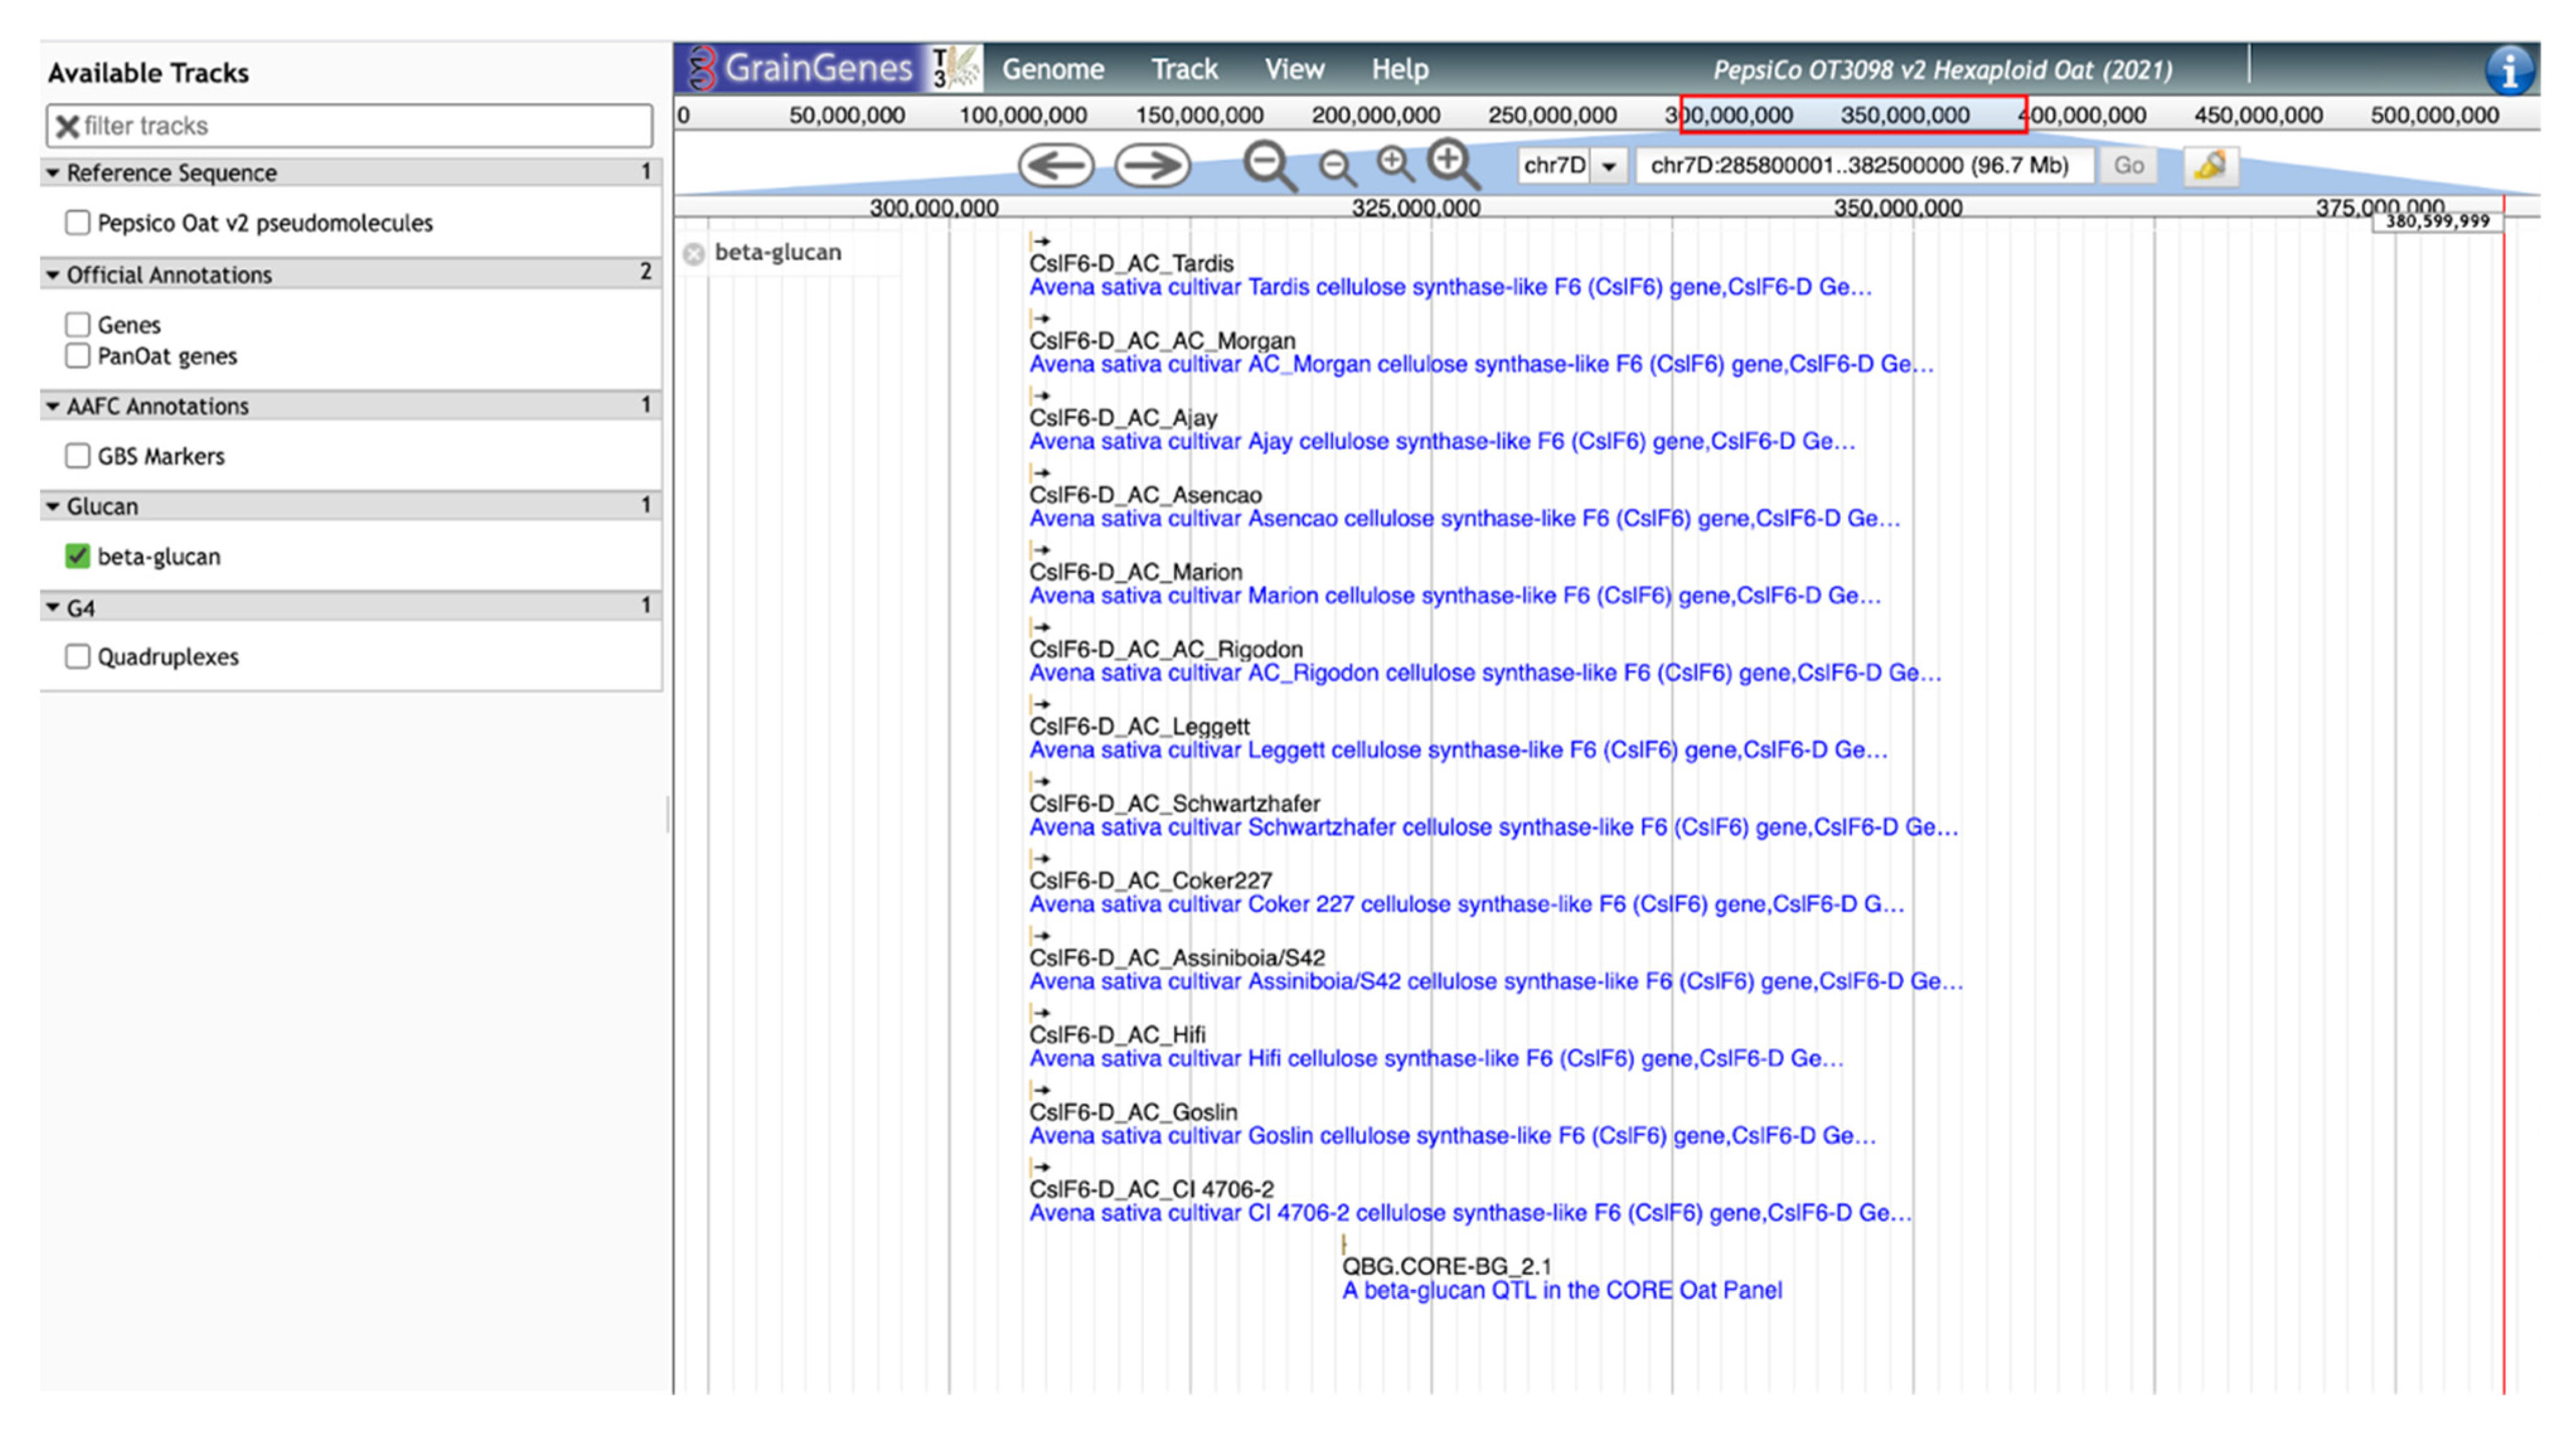Screen dimensions: 2576x1438
Task: Open the chr7D chromosome dropdown
Action: (x=1608, y=166)
